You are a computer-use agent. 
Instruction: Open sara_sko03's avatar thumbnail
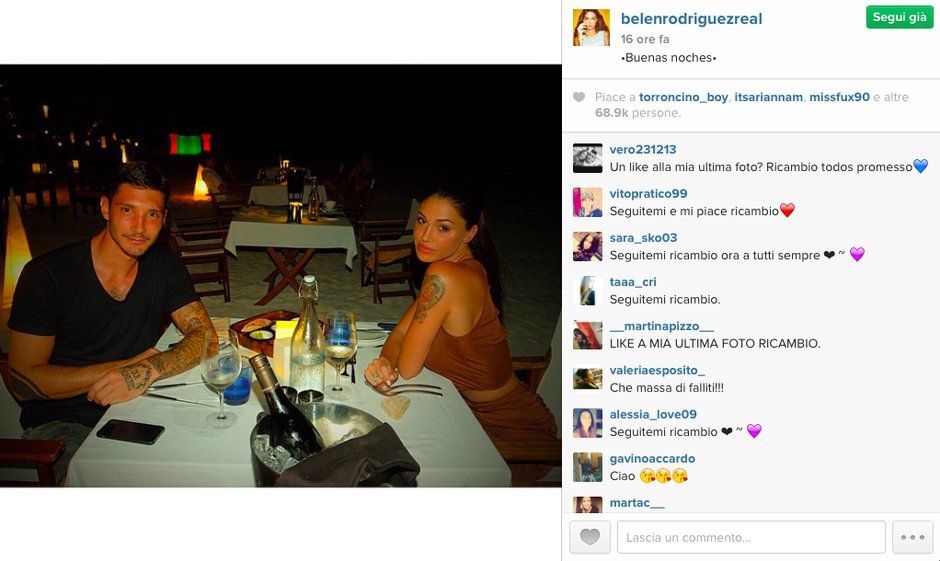(588, 246)
